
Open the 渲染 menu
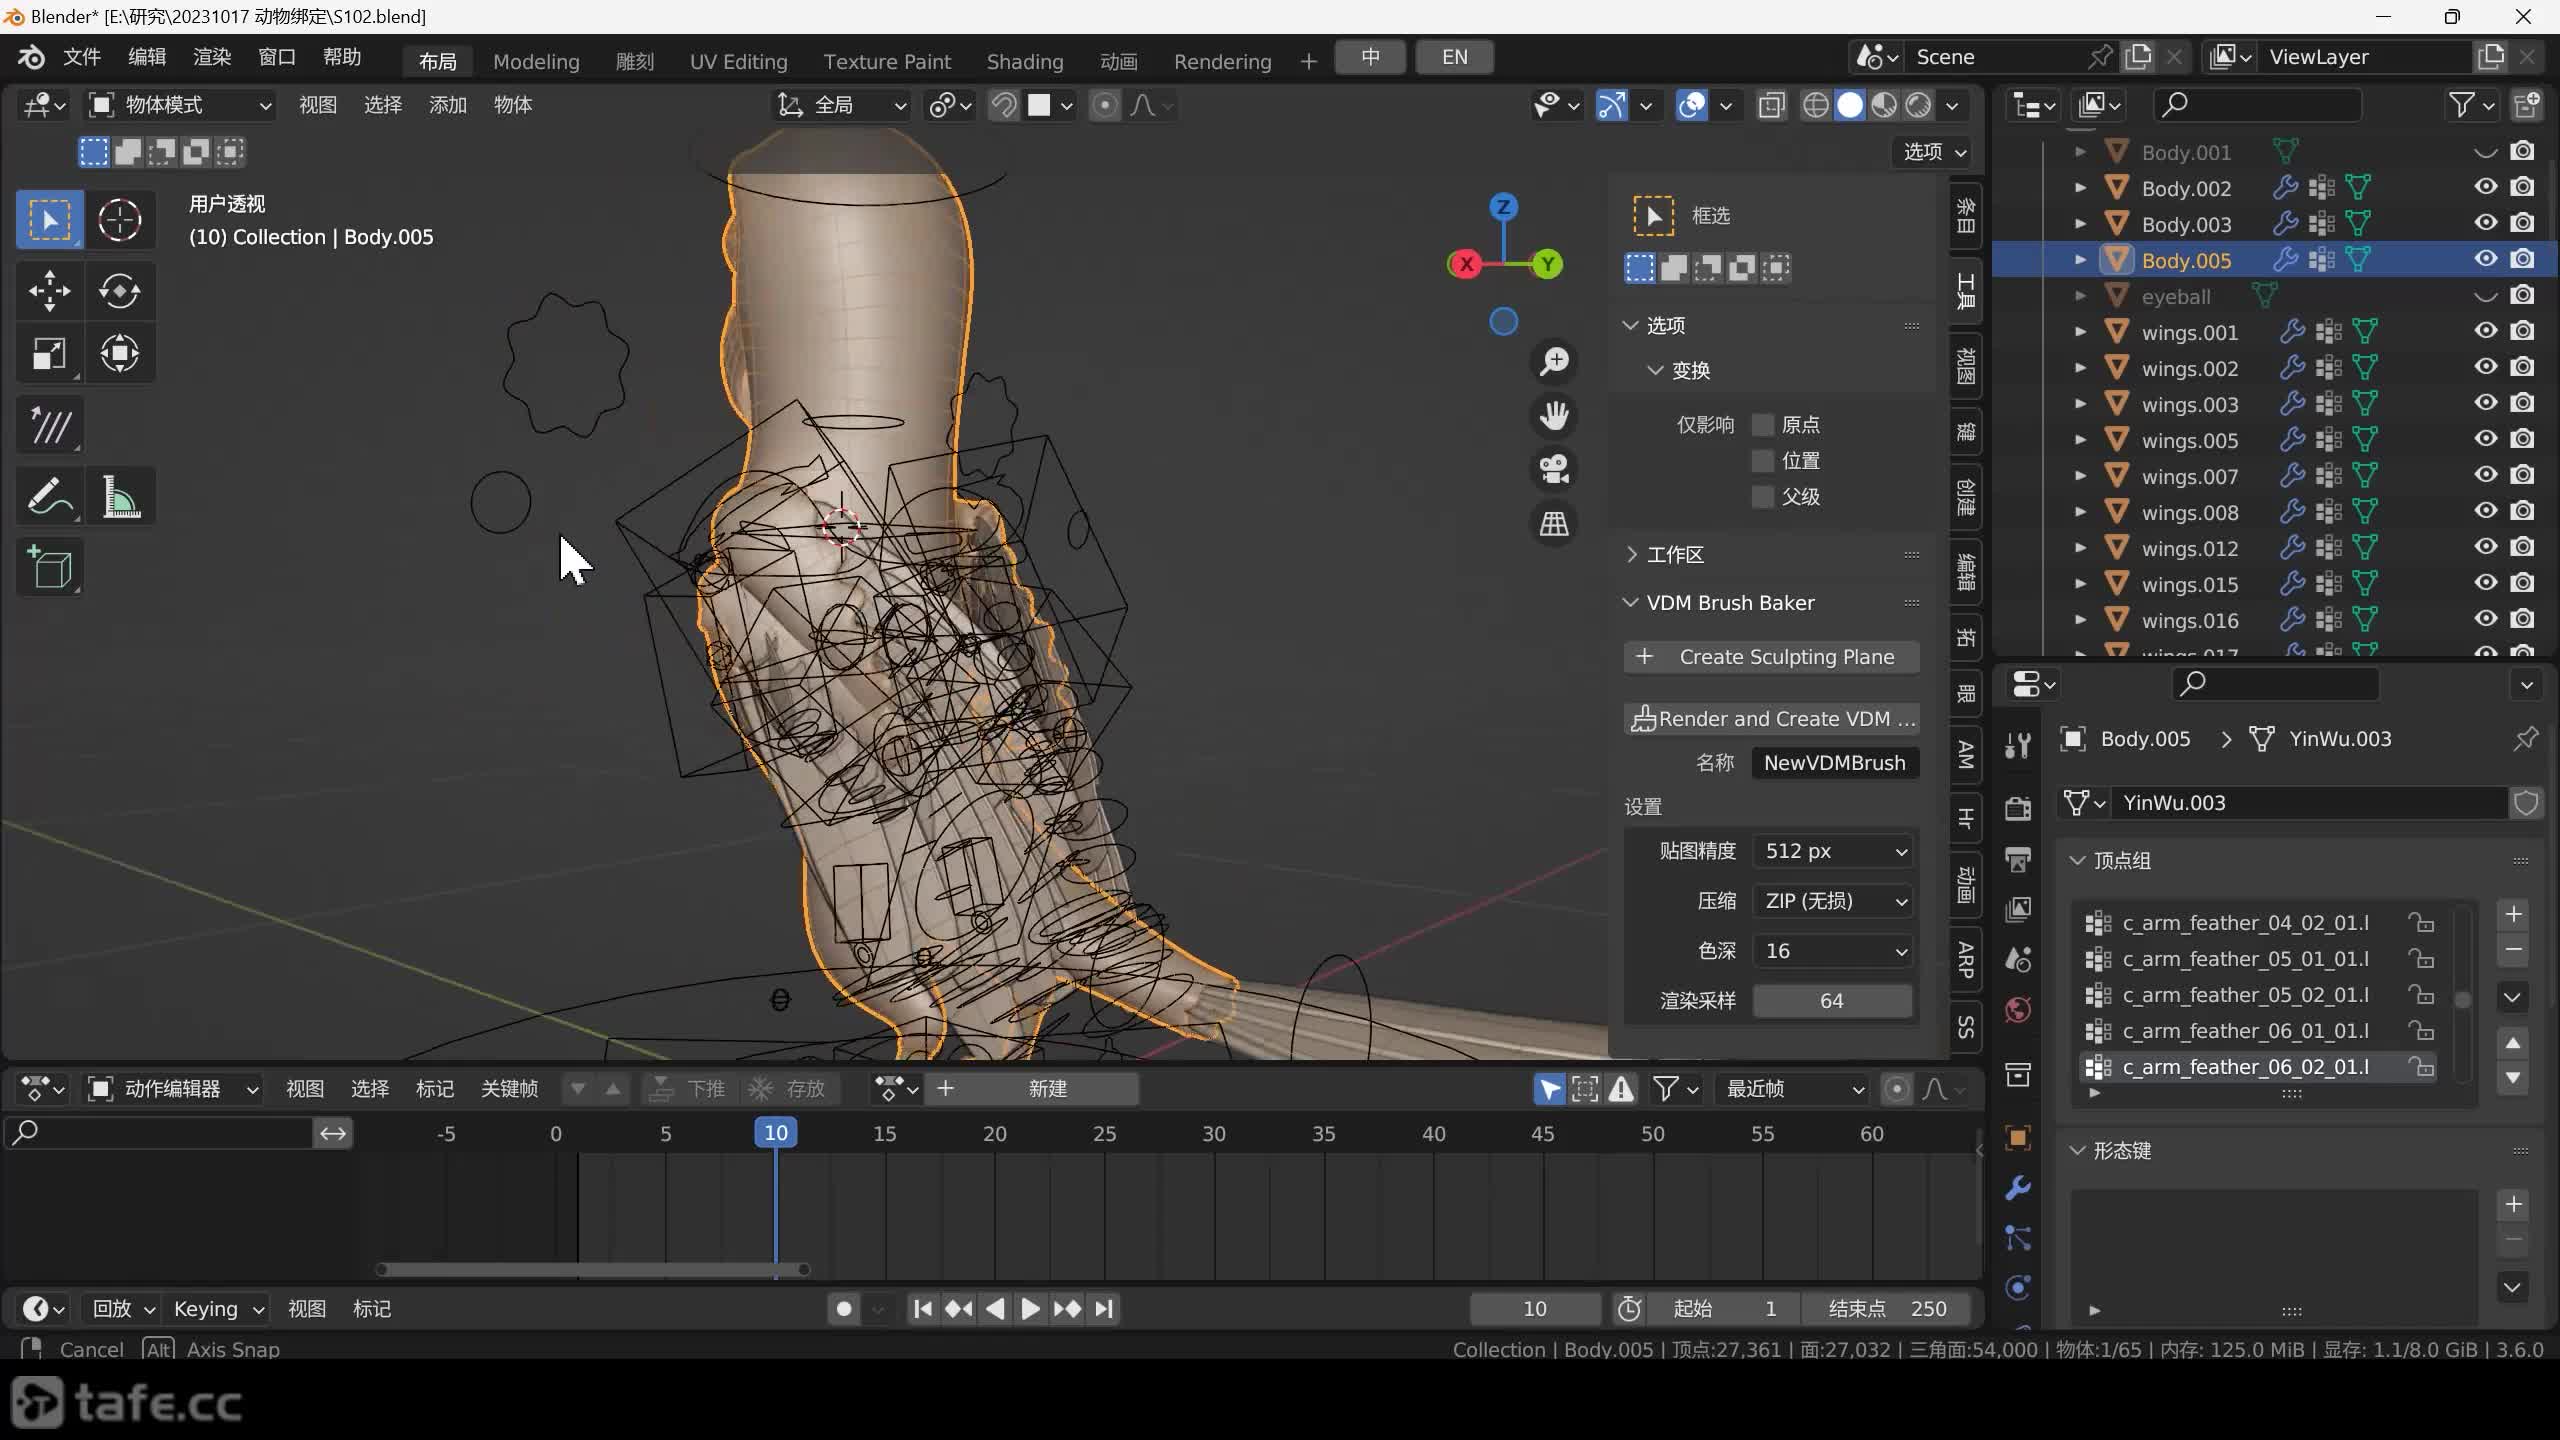tap(212, 57)
